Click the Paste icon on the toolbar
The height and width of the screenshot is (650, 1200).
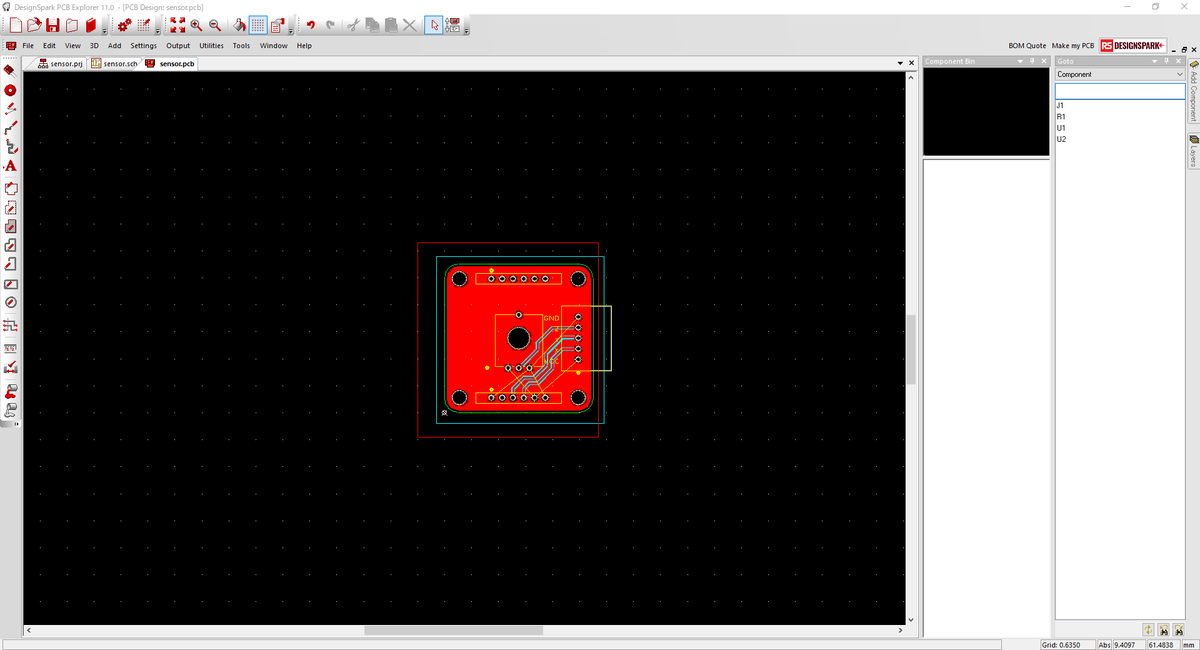[391, 25]
